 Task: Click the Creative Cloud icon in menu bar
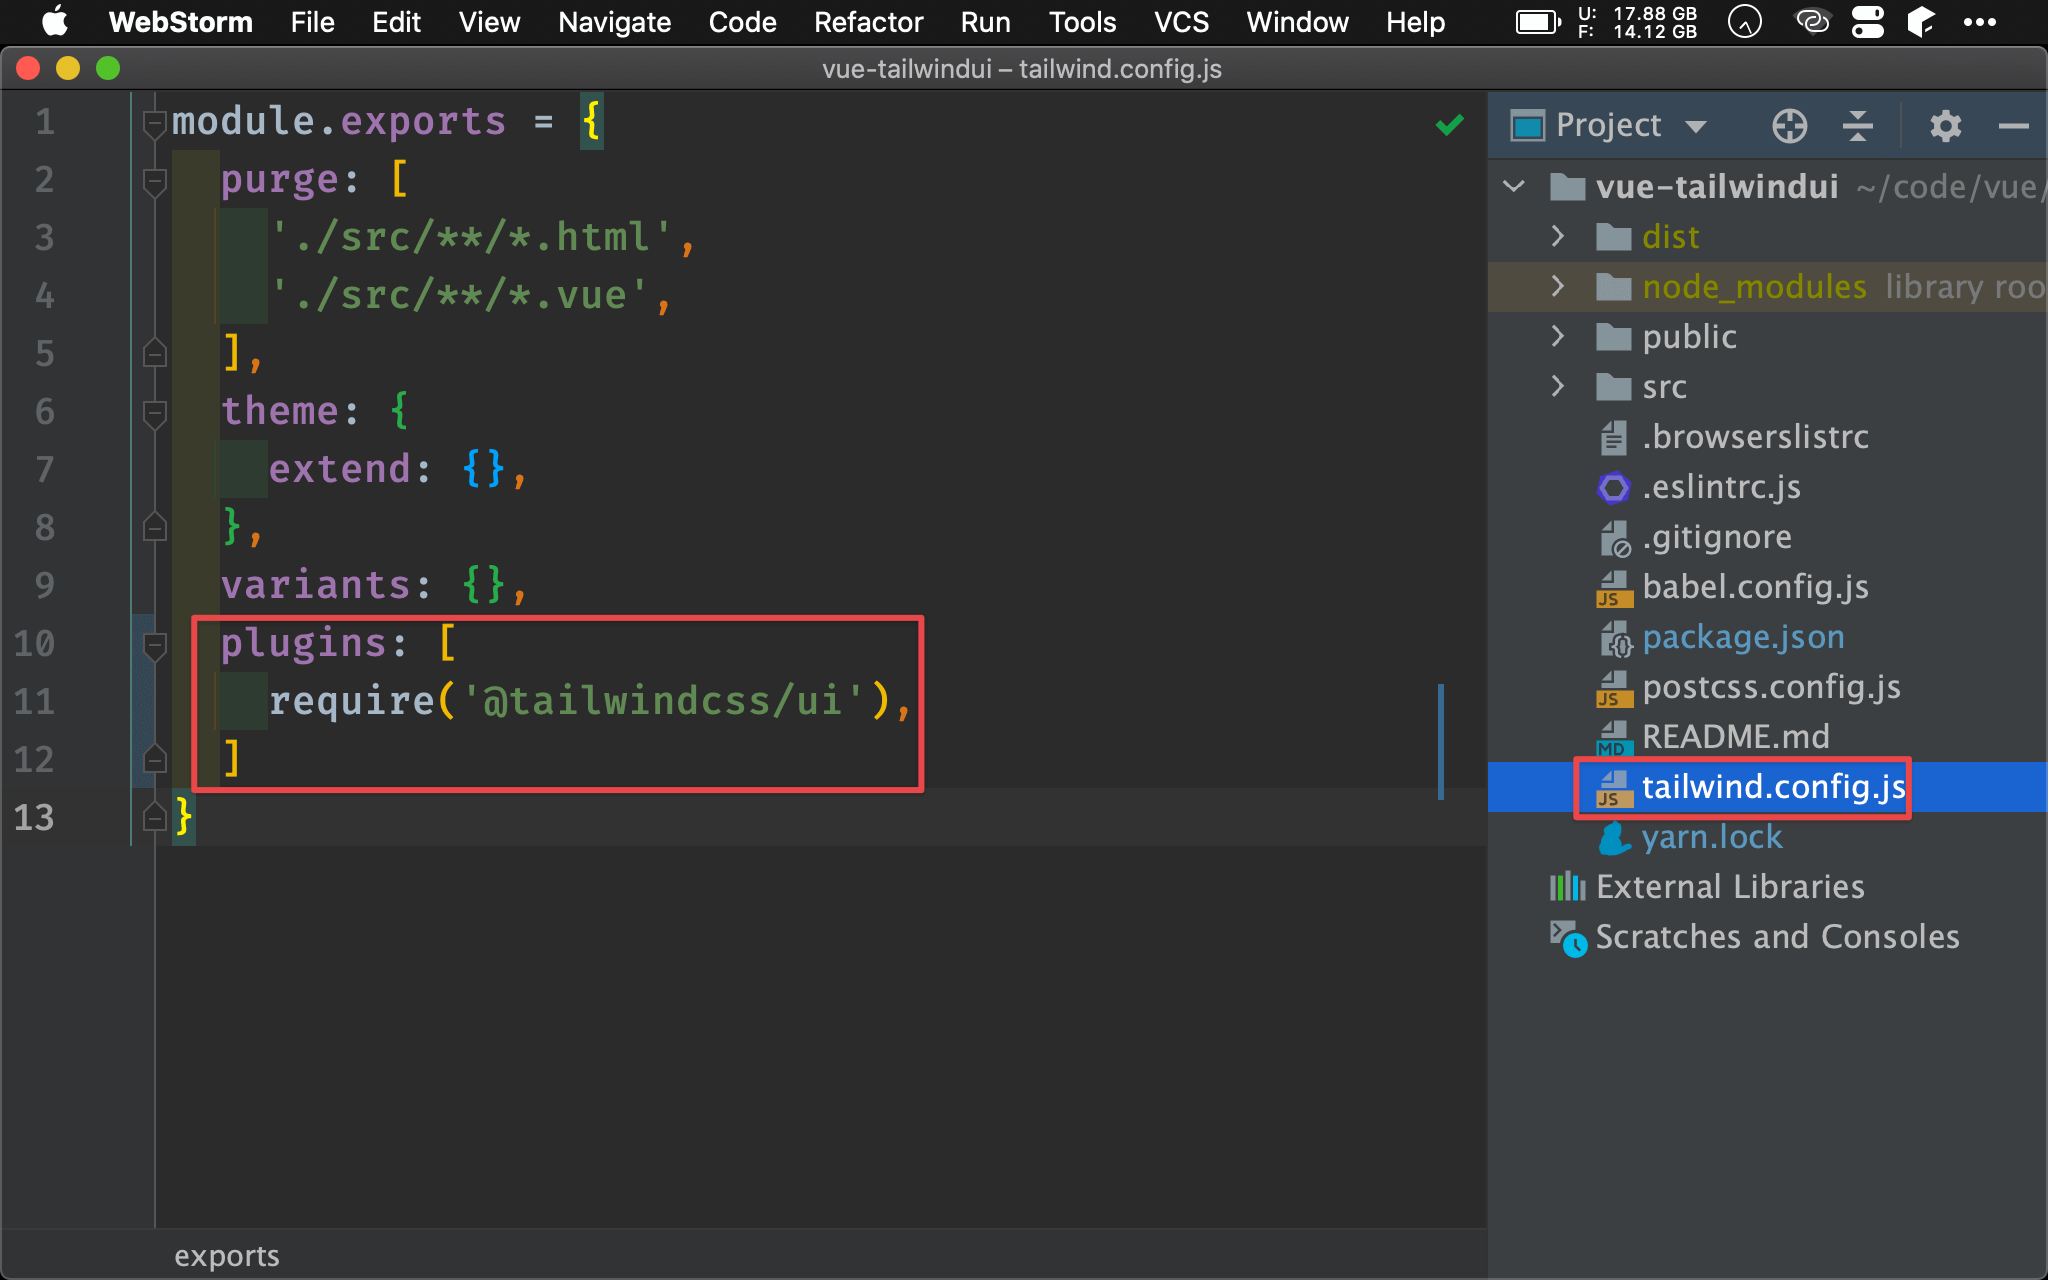click(1812, 21)
